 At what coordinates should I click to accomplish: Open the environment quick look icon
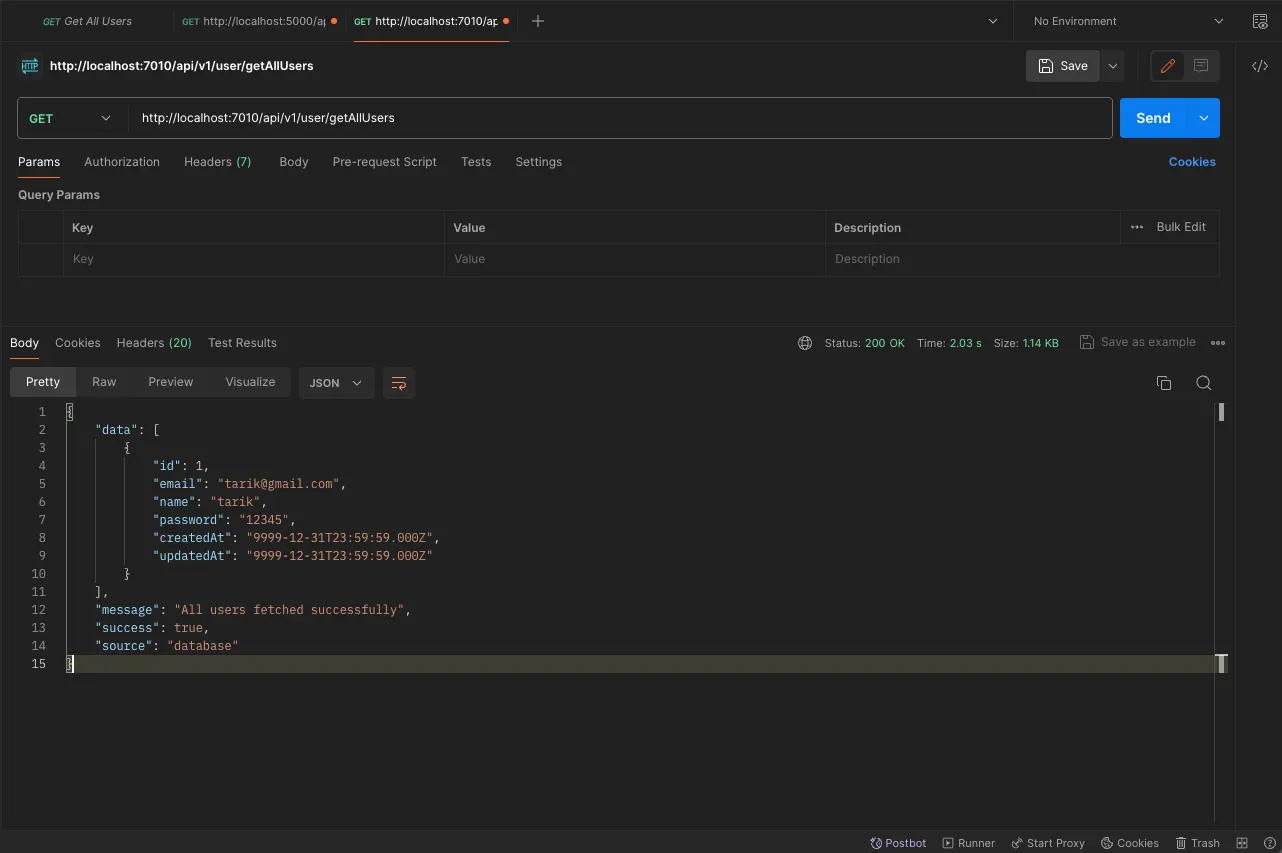(x=1260, y=21)
